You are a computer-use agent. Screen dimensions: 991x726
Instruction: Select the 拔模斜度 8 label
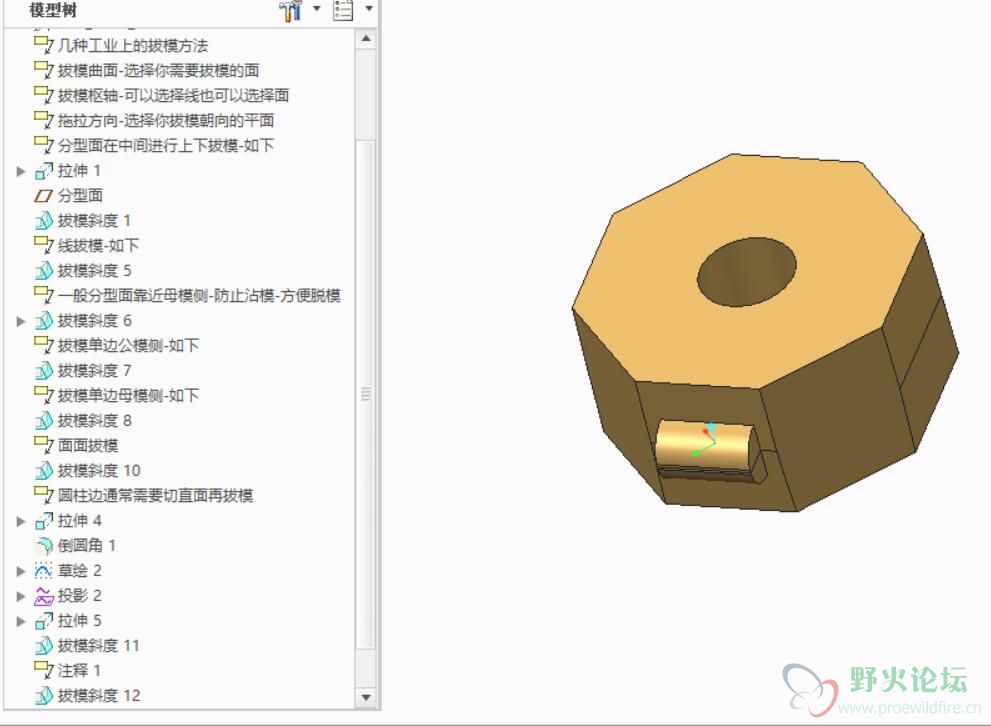[x=94, y=421]
